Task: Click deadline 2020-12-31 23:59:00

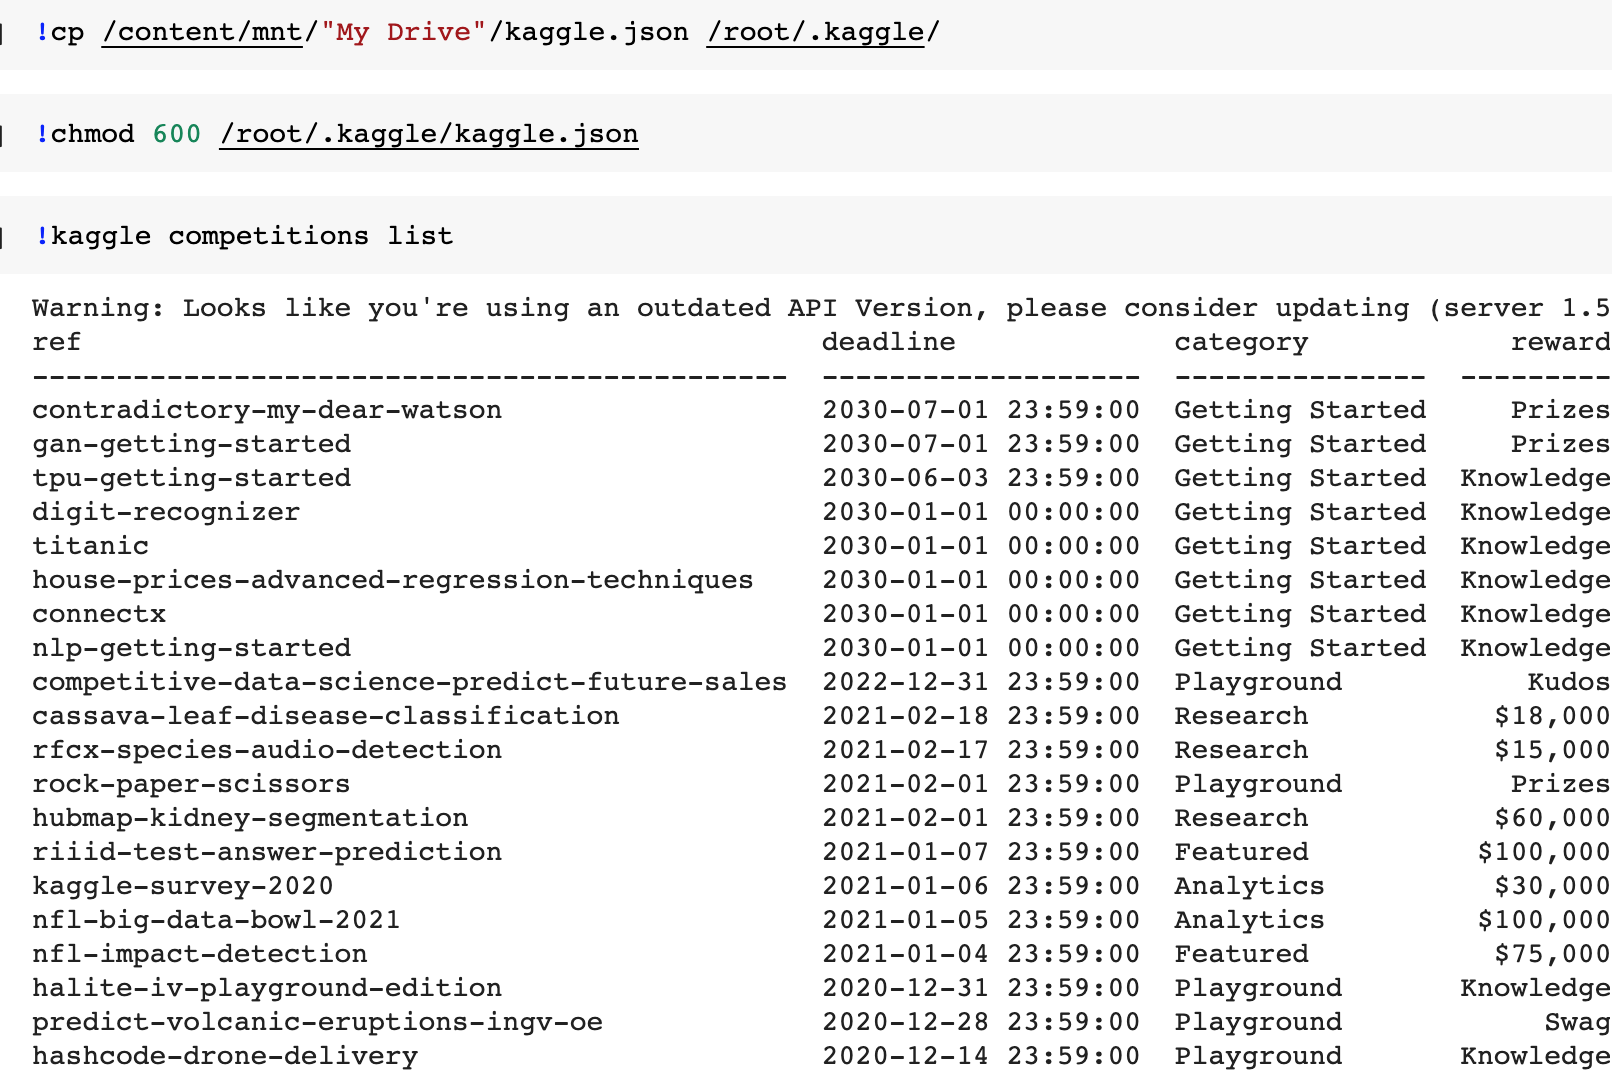Action: coord(981,988)
